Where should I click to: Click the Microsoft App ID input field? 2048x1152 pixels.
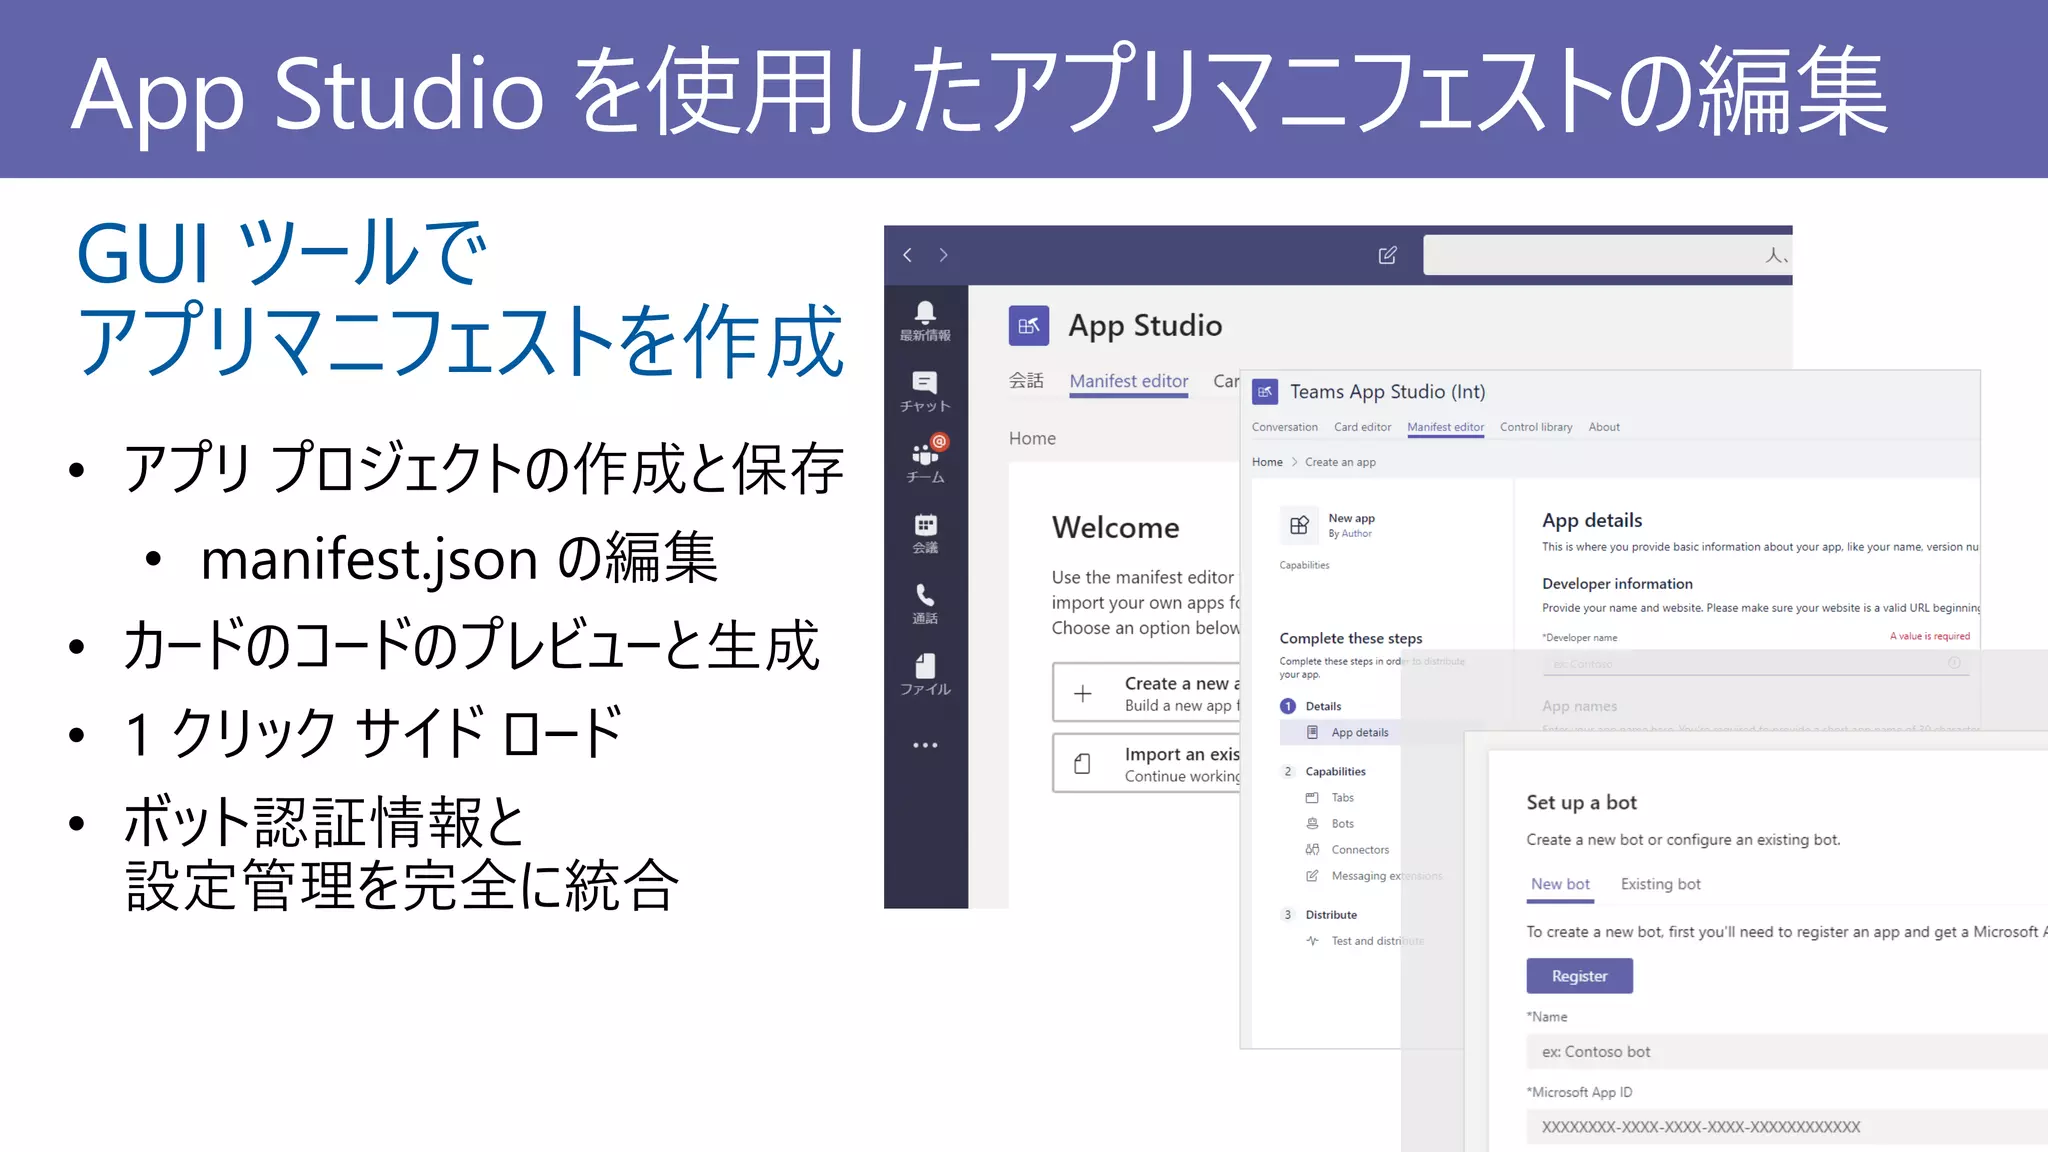[1787, 1127]
